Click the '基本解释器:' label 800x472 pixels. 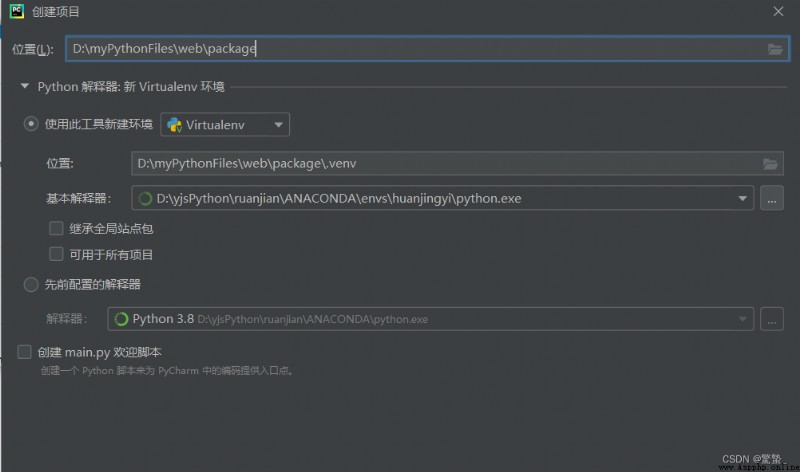[79, 198]
